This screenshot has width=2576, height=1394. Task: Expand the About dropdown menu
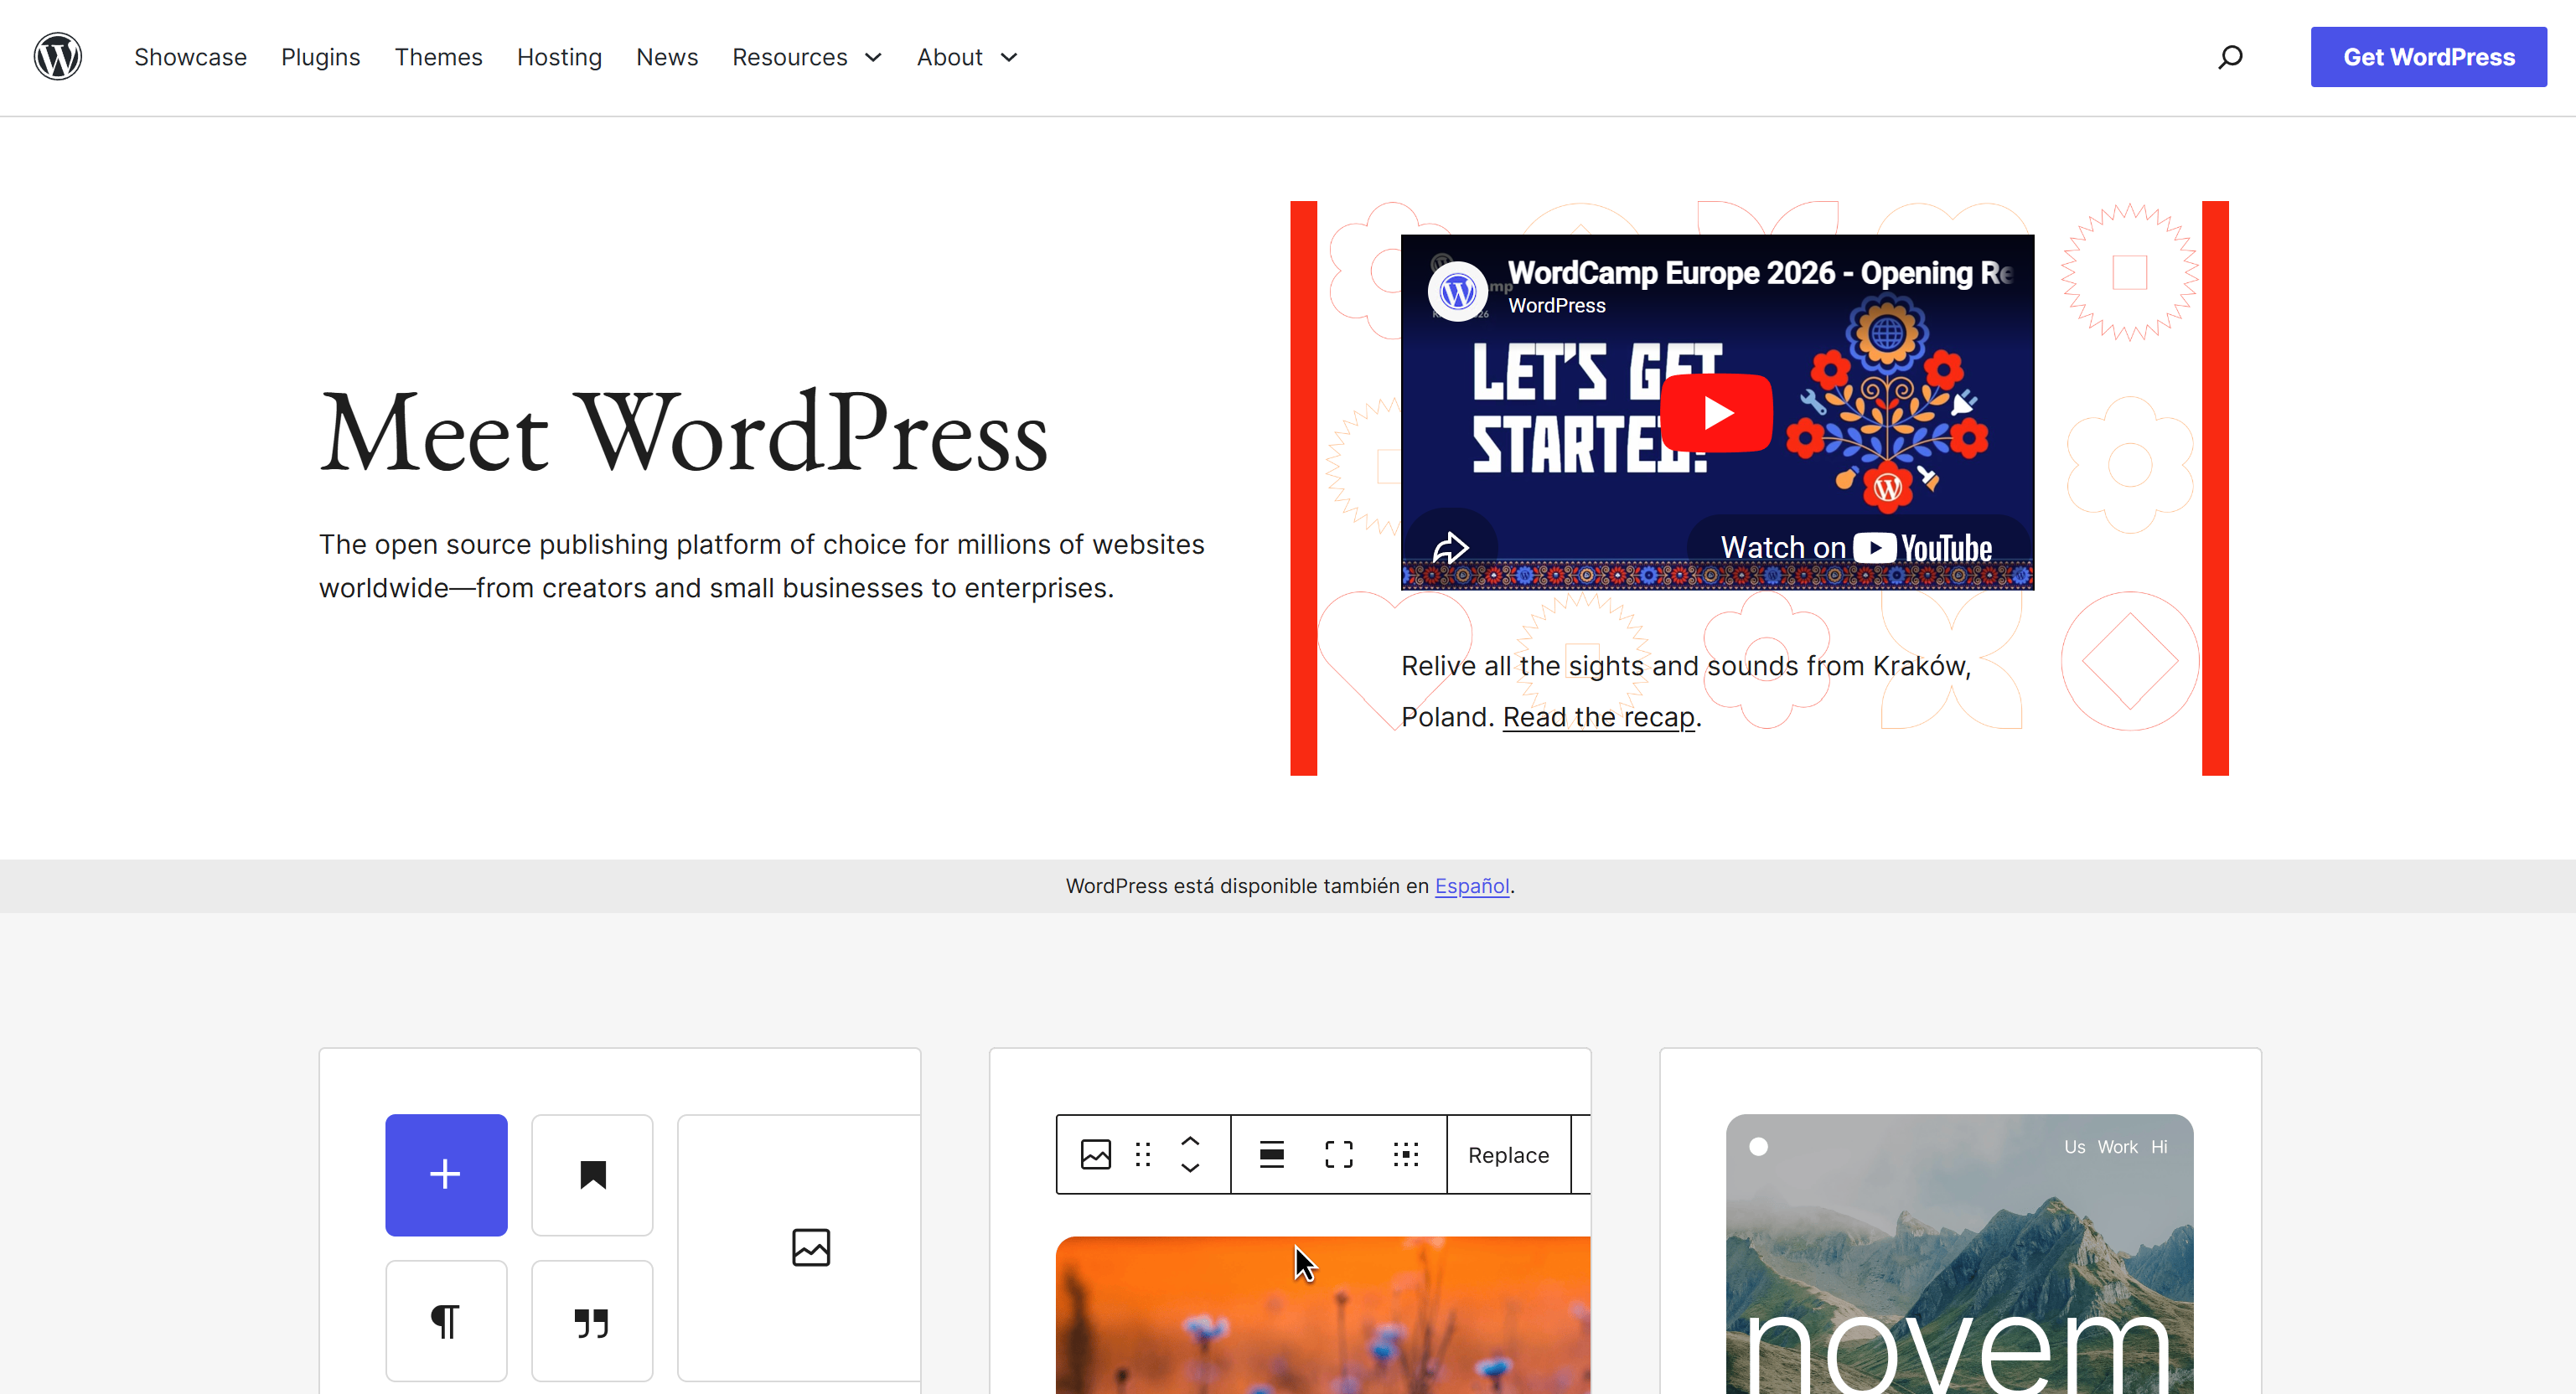pos(966,57)
